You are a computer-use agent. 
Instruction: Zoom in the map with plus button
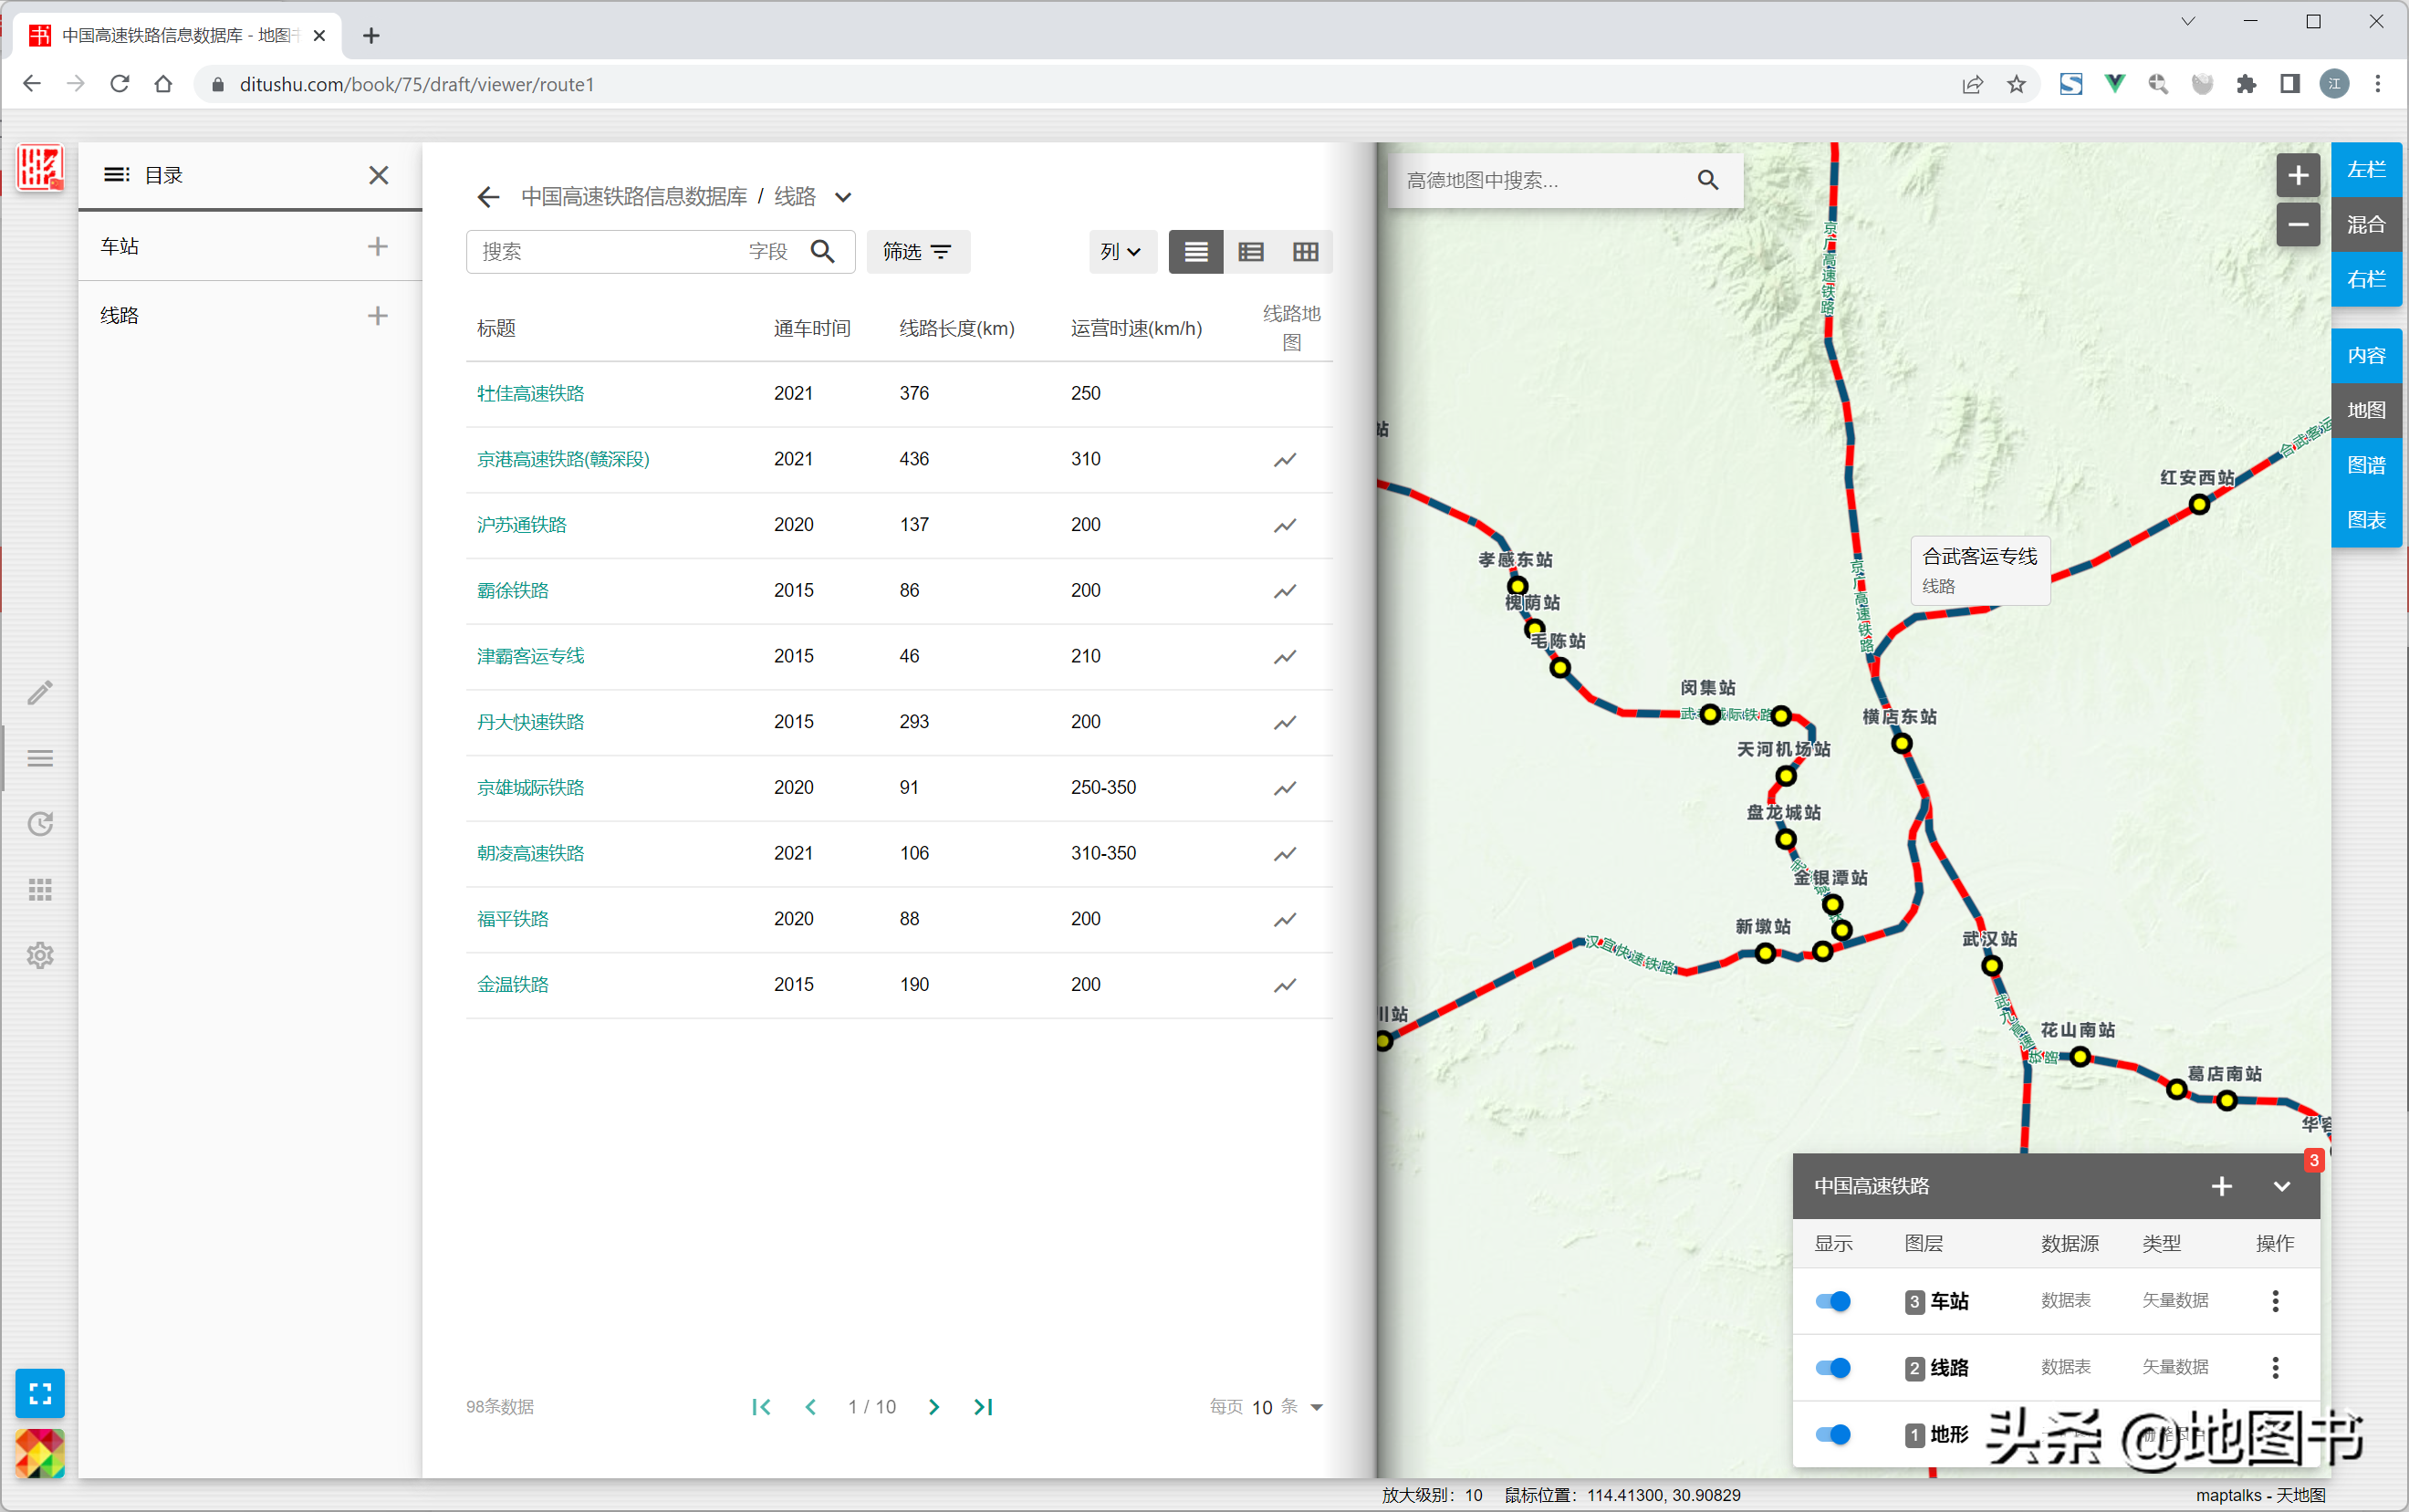click(2298, 176)
